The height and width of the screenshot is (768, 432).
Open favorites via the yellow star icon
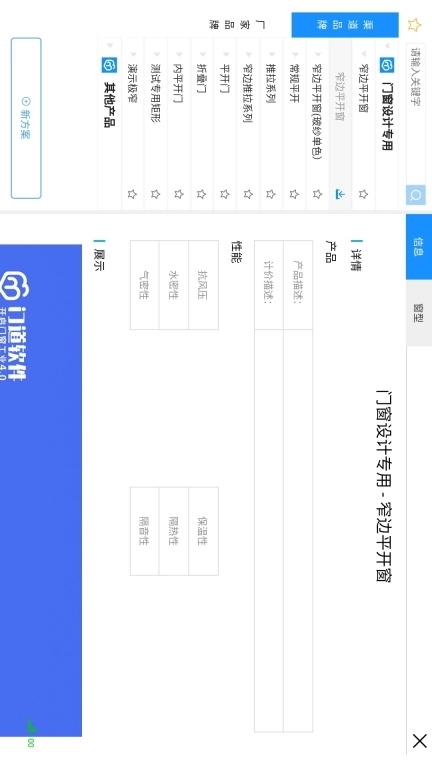click(x=414, y=25)
